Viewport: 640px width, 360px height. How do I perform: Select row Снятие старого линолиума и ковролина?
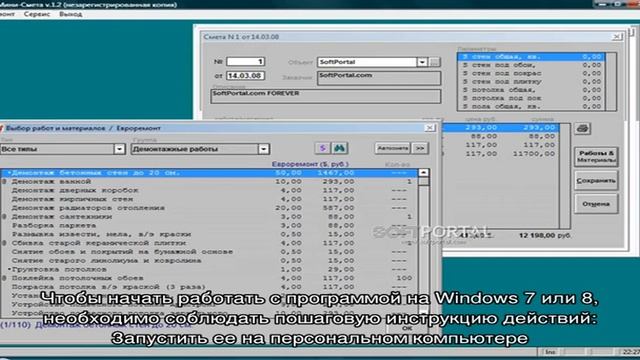209,261
